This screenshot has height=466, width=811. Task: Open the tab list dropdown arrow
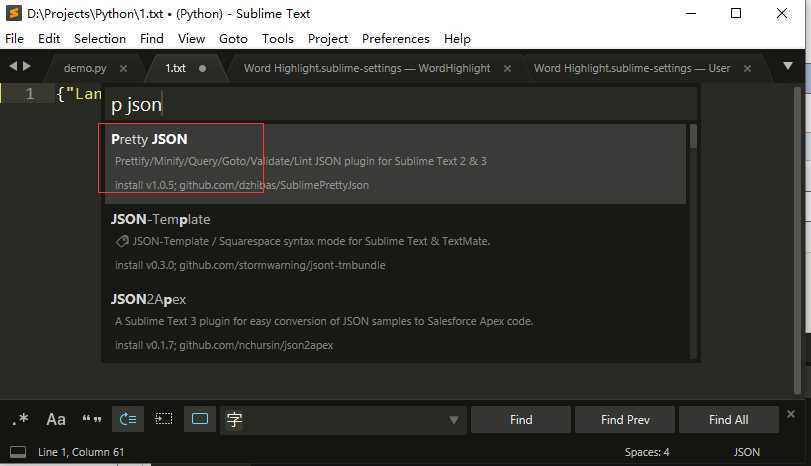(x=788, y=66)
